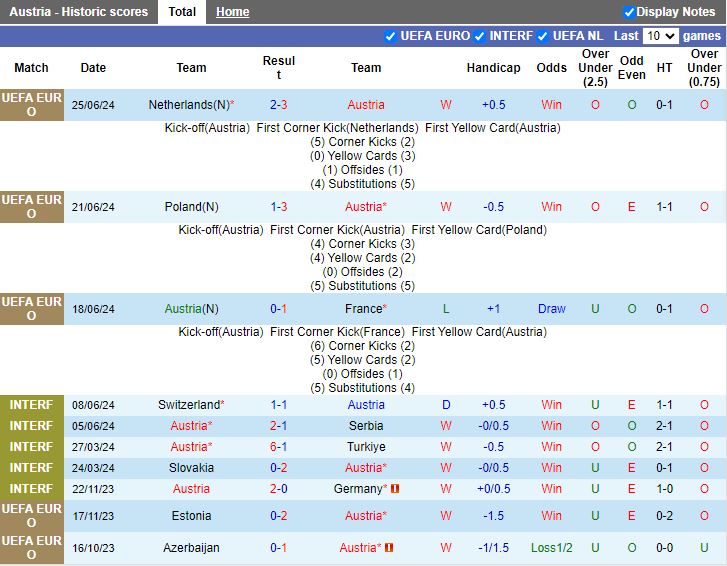
Task: Click the date 25/06/24
Action: pyautogui.click(x=93, y=105)
